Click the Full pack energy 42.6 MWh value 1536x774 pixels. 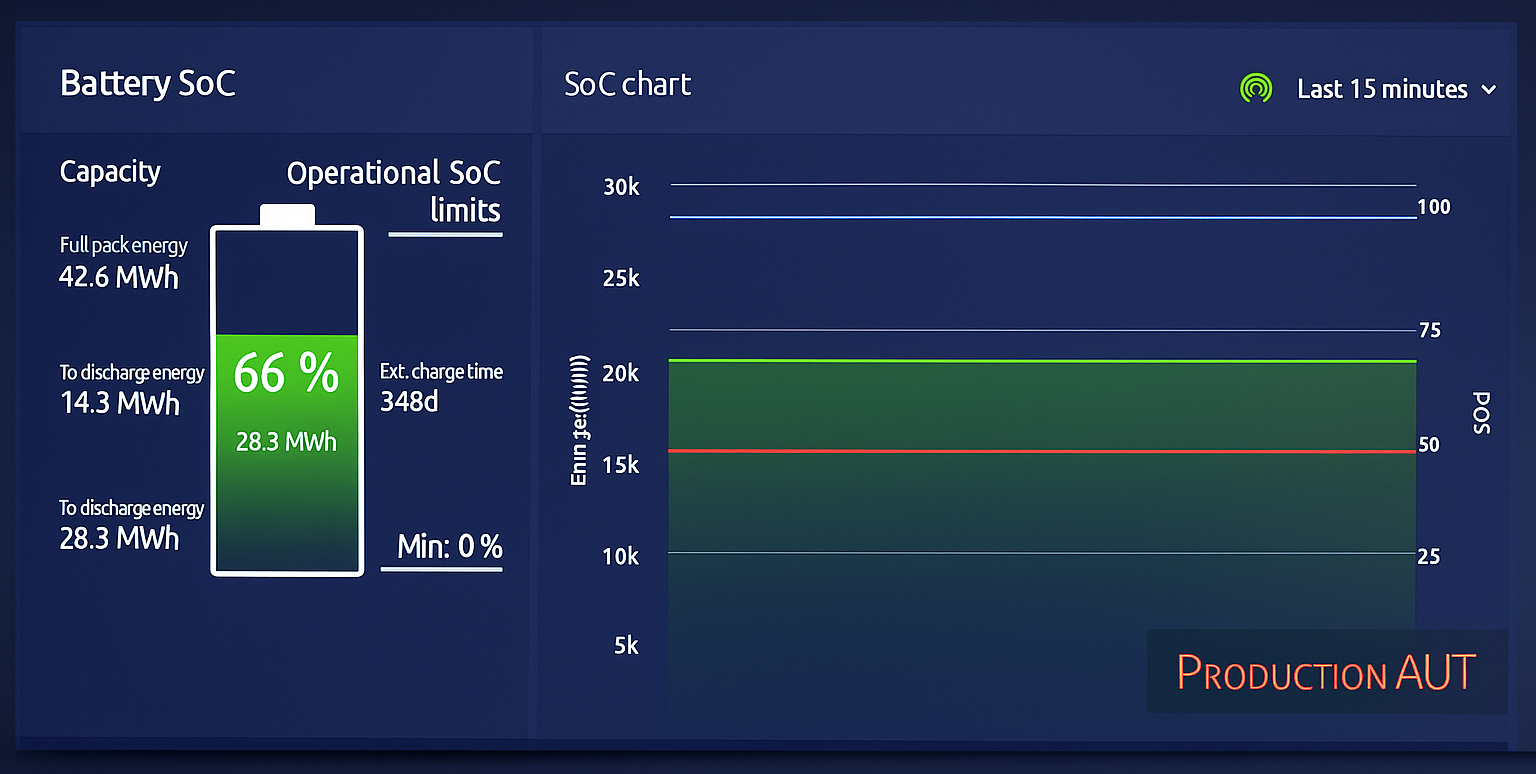pyautogui.click(x=118, y=277)
